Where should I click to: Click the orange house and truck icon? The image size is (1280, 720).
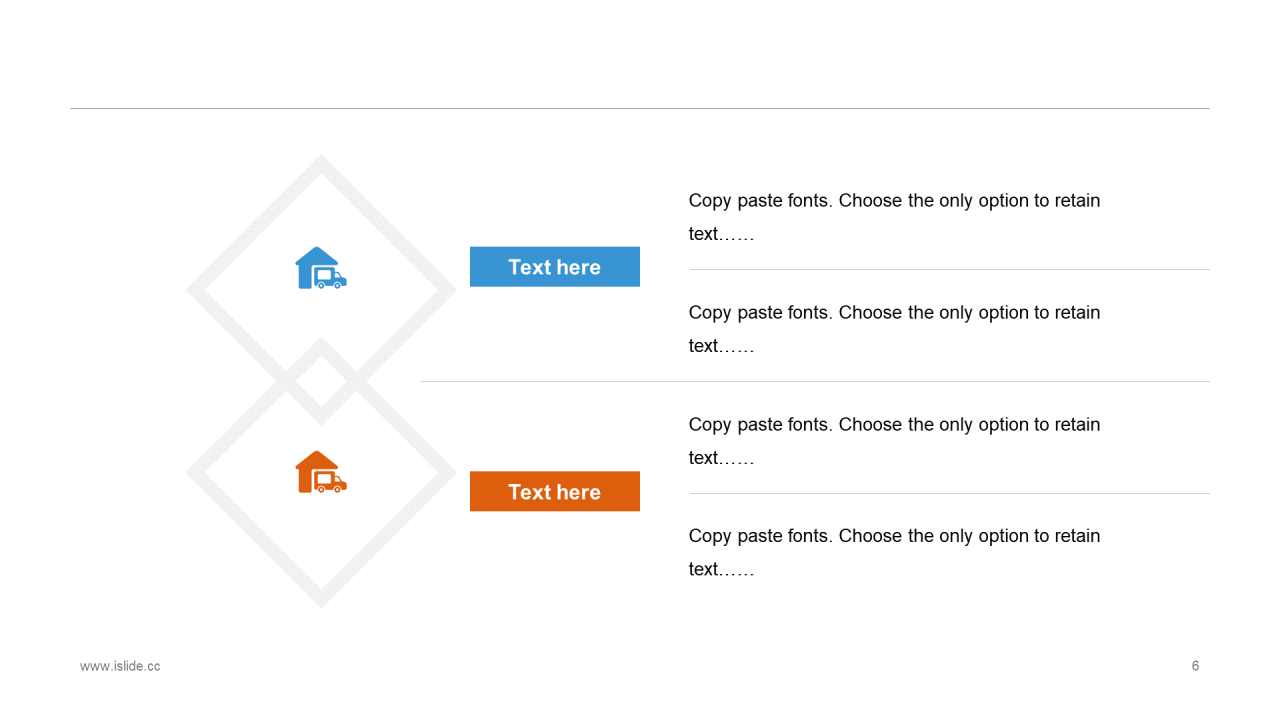click(x=321, y=472)
